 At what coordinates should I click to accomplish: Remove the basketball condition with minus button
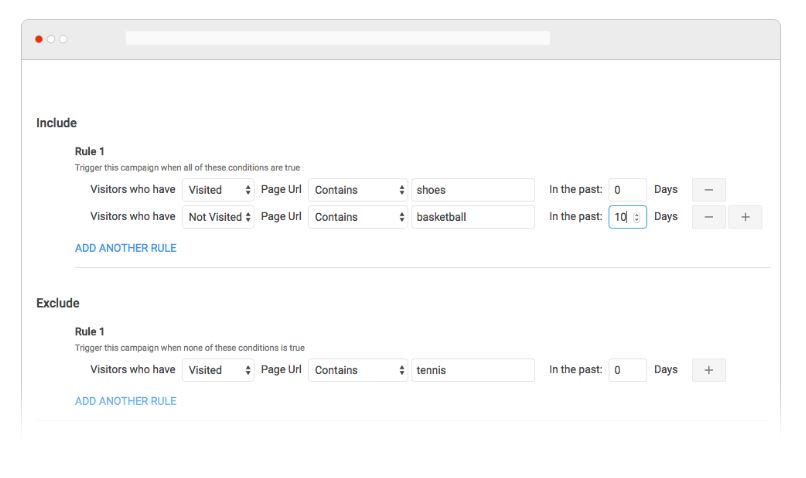[x=708, y=217]
